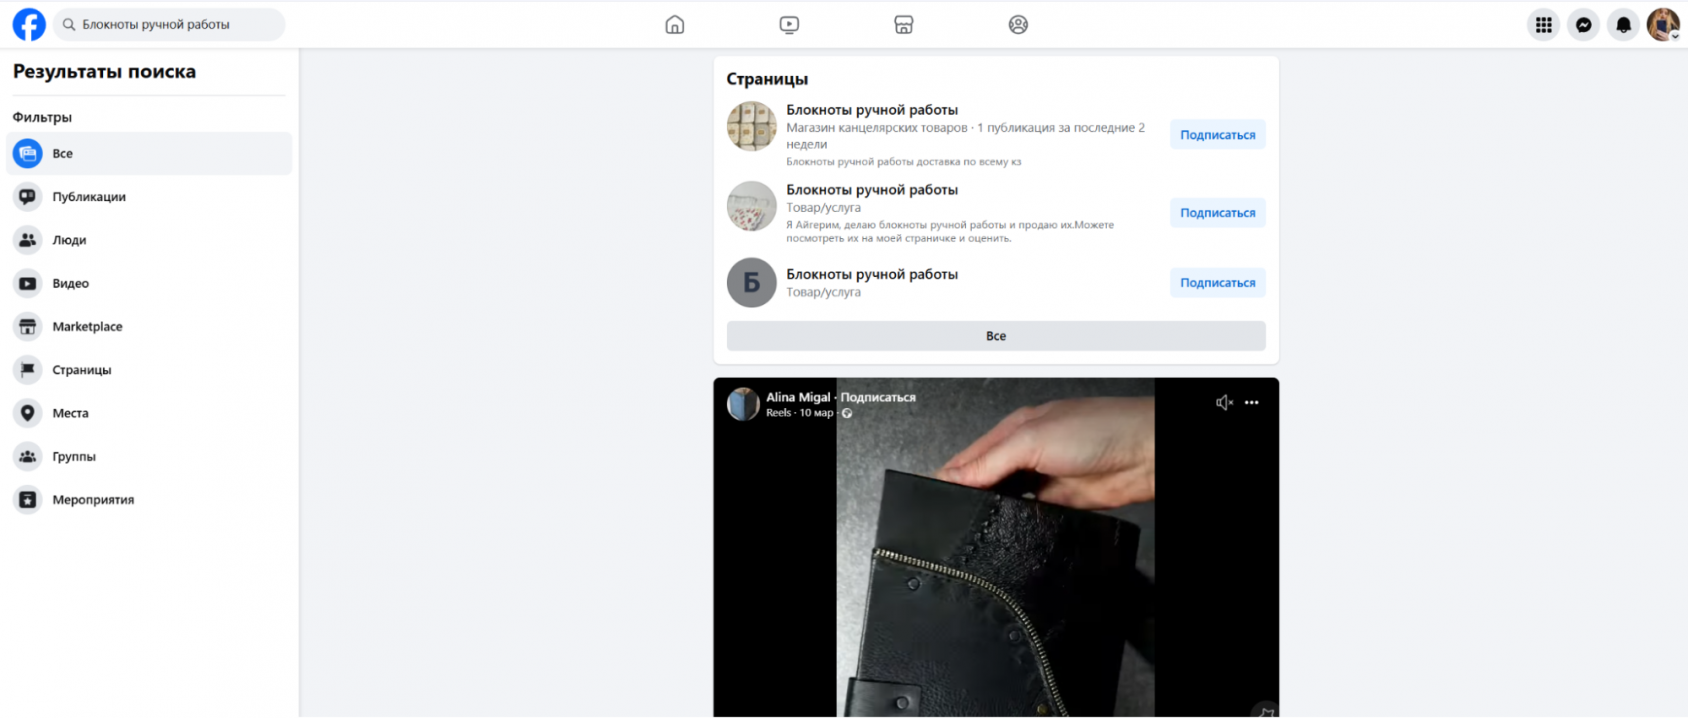Image resolution: width=1688 pixels, height=718 pixels.
Task: Select the Группы filter
Action: click(x=149, y=457)
